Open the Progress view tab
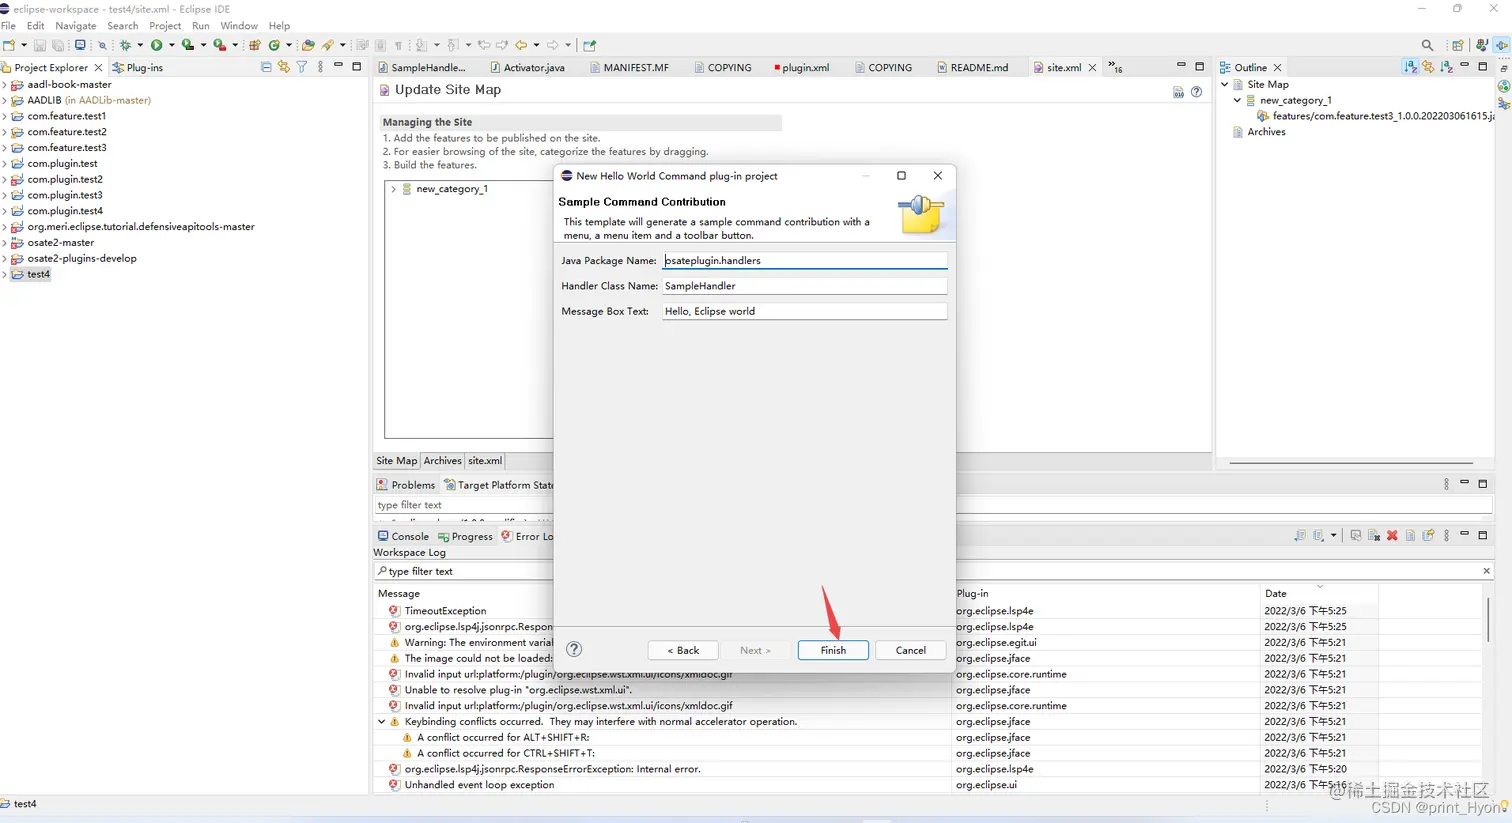The height and width of the screenshot is (823, 1512). click(465, 537)
